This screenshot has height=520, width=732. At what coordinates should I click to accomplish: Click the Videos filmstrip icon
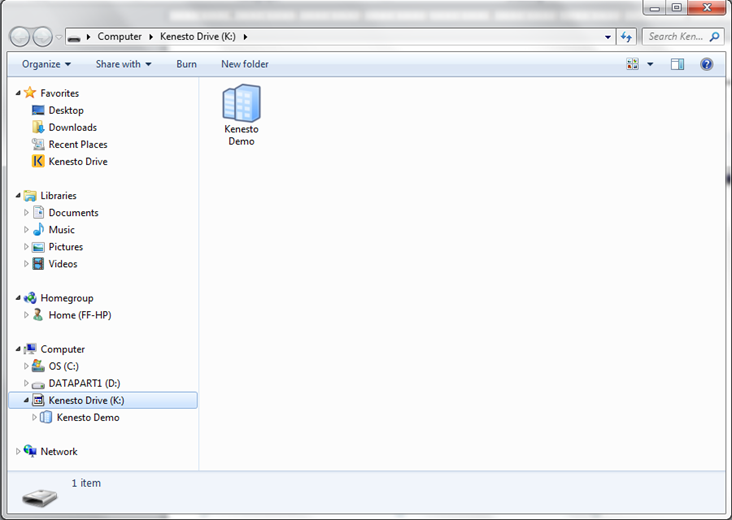[38, 264]
